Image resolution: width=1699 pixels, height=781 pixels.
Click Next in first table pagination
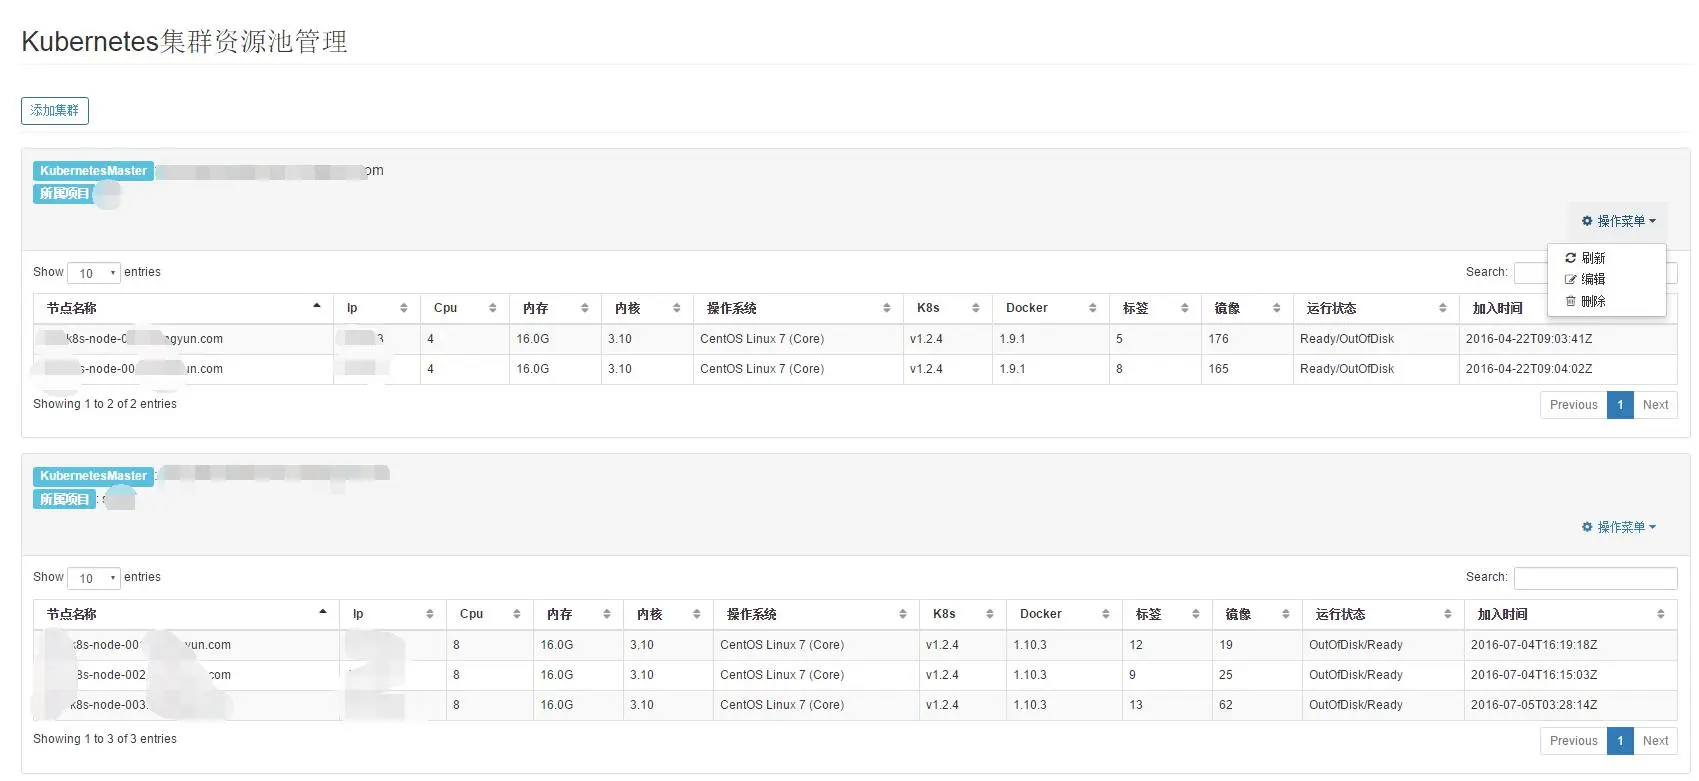pos(1655,405)
